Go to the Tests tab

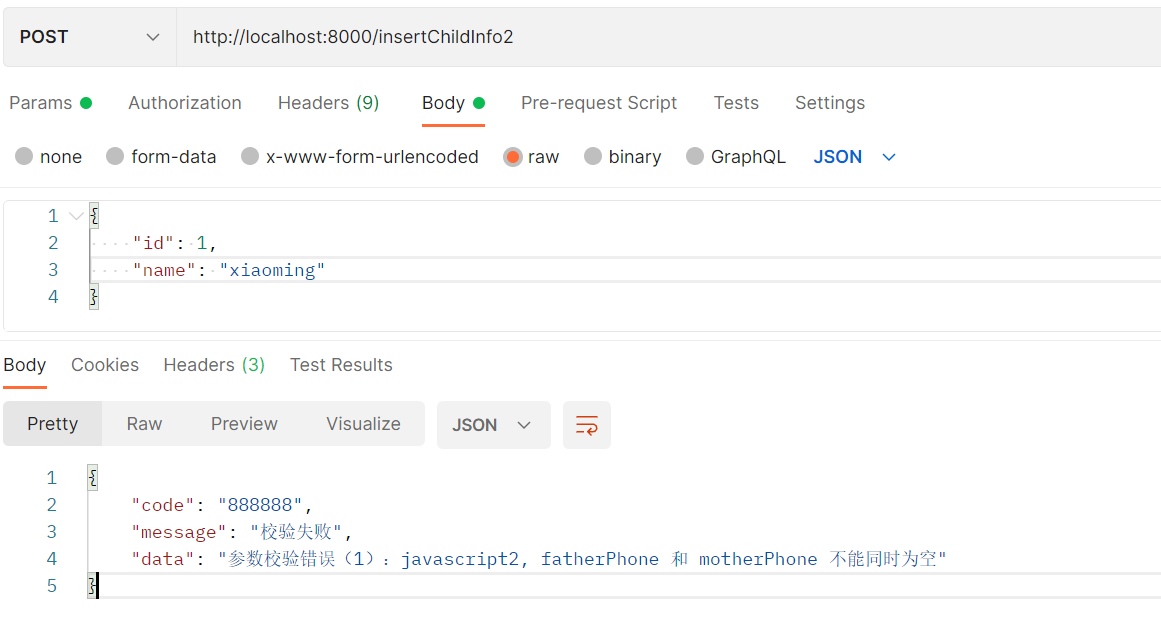[736, 103]
